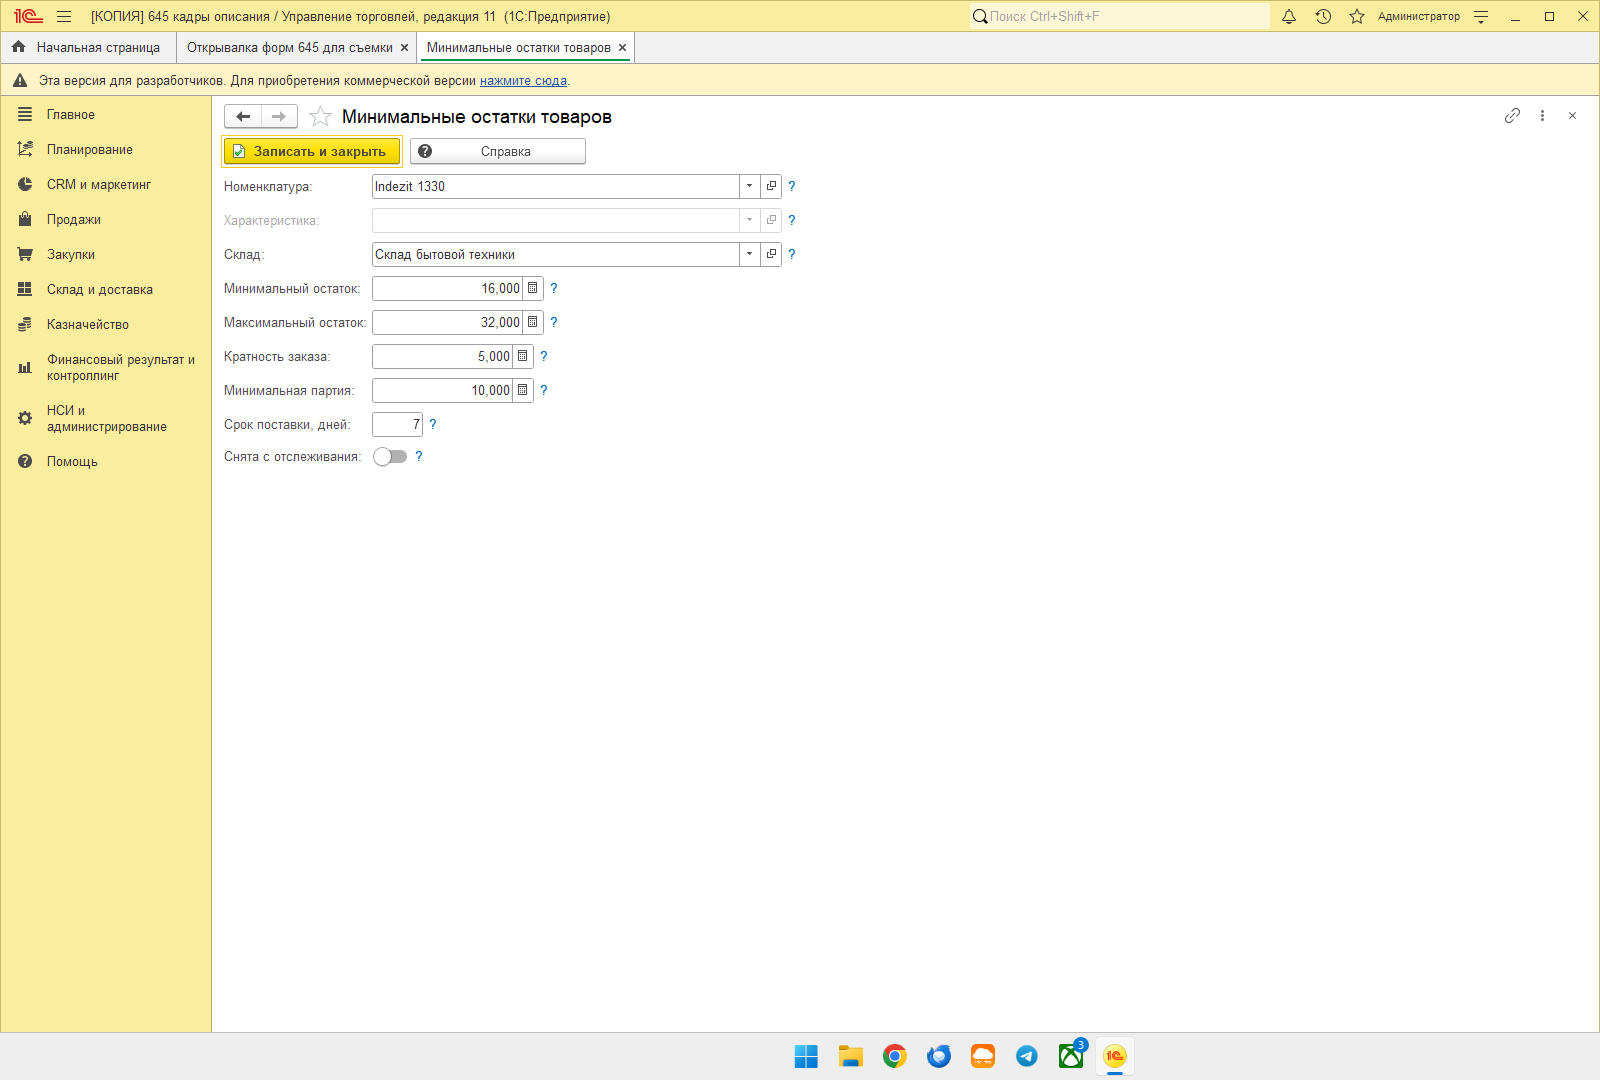1600x1080 pixels.
Task: Show hint for Снята с отслеживания
Action: (419, 456)
